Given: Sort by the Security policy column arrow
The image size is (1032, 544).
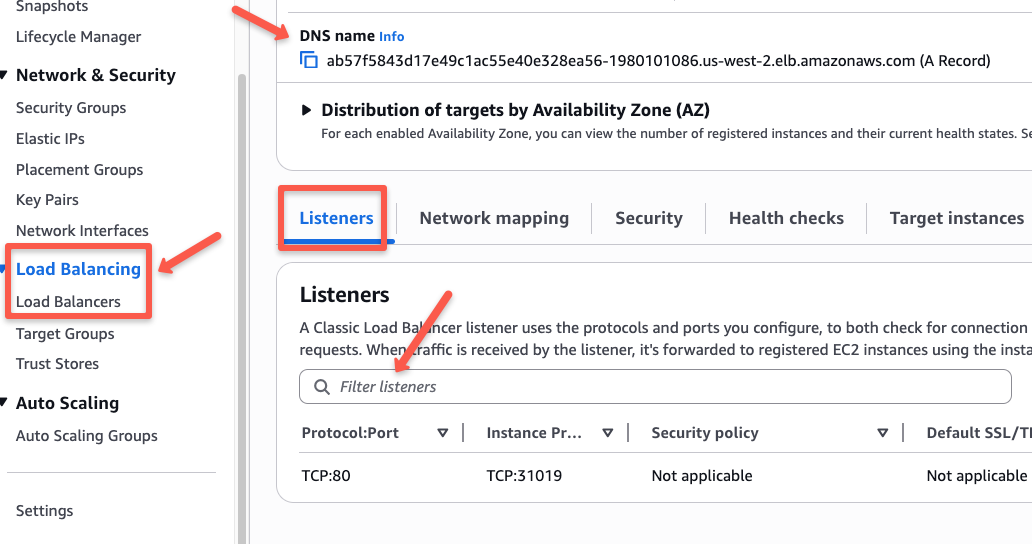Looking at the screenshot, I should [x=883, y=433].
